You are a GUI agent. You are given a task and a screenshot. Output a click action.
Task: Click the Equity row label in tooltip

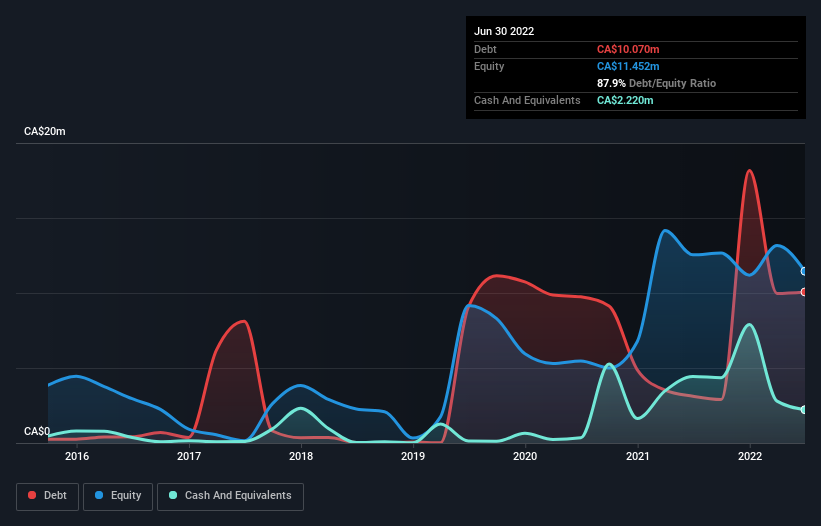(x=489, y=66)
